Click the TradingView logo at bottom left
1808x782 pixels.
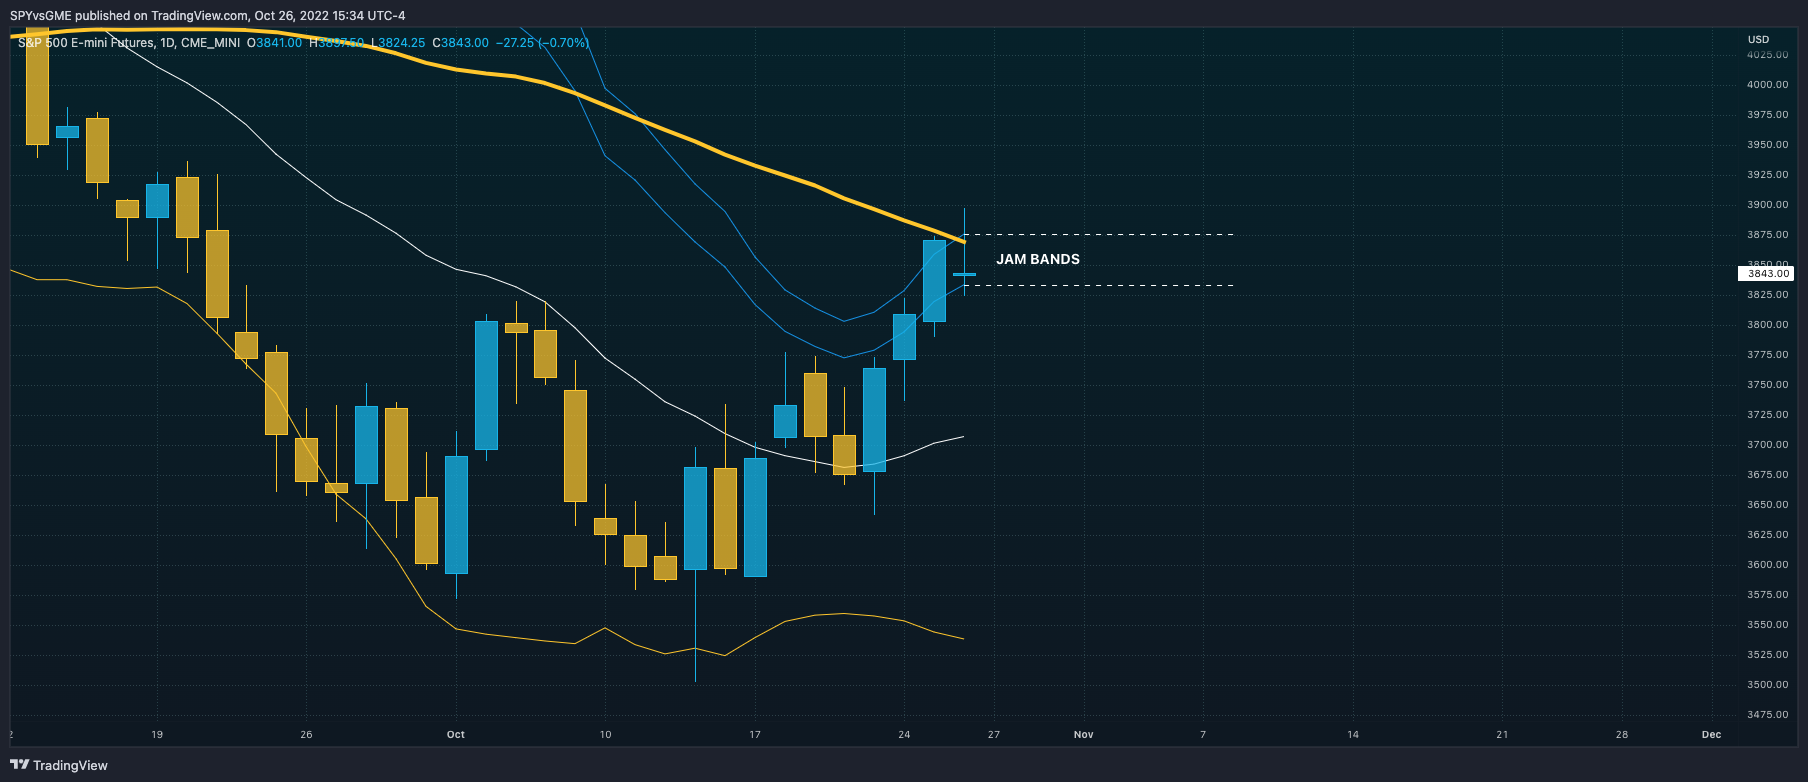pos(59,765)
